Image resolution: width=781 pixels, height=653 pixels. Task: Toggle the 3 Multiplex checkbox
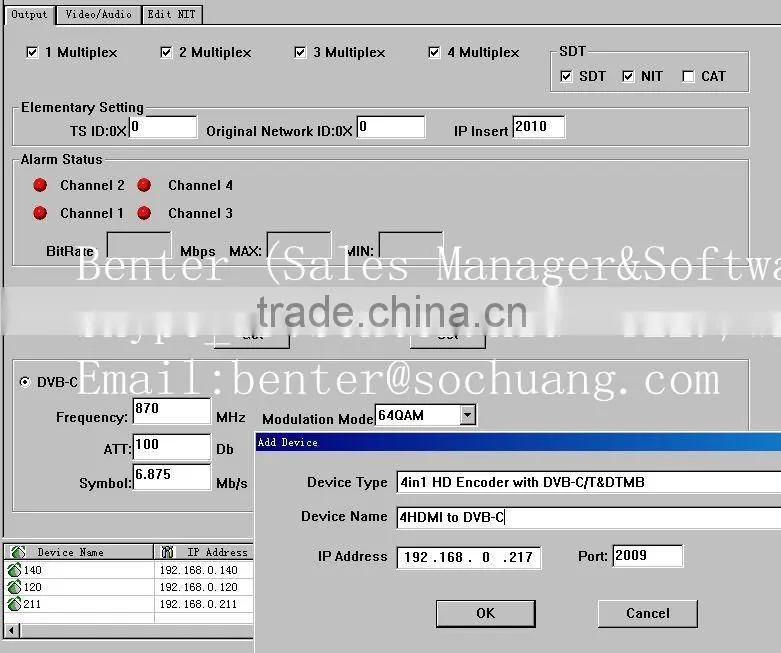[x=300, y=52]
